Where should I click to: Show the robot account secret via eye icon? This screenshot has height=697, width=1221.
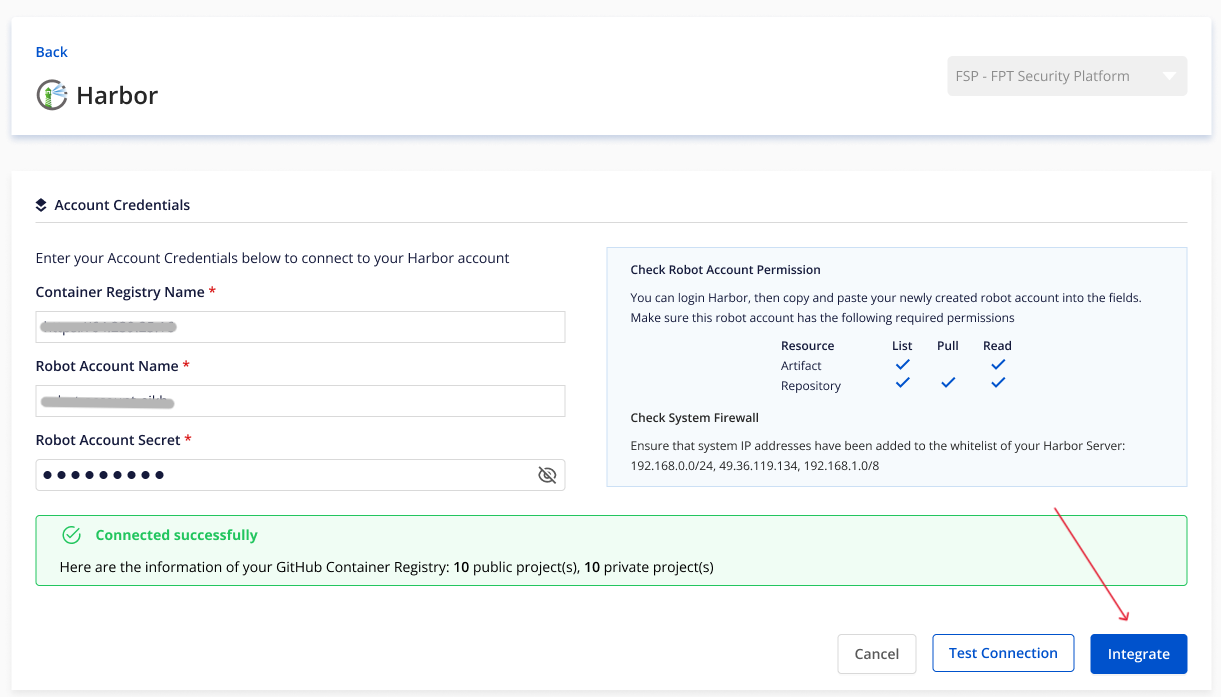point(547,475)
